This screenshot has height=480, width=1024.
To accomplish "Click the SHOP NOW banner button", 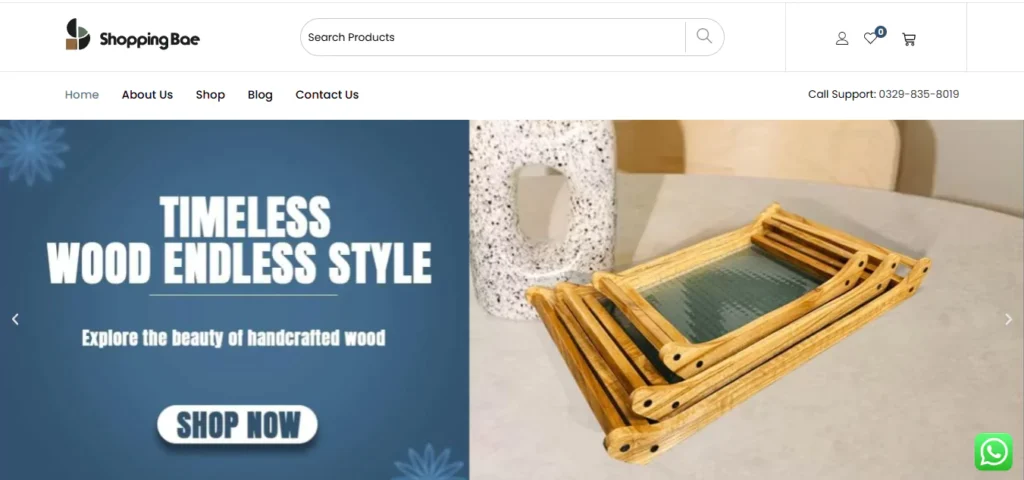I will click(237, 424).
